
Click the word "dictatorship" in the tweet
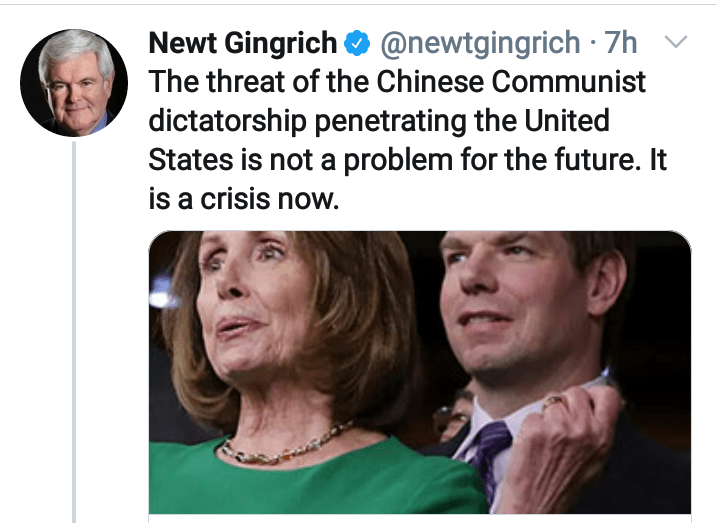pyautogui.click(x=227, y=121)
